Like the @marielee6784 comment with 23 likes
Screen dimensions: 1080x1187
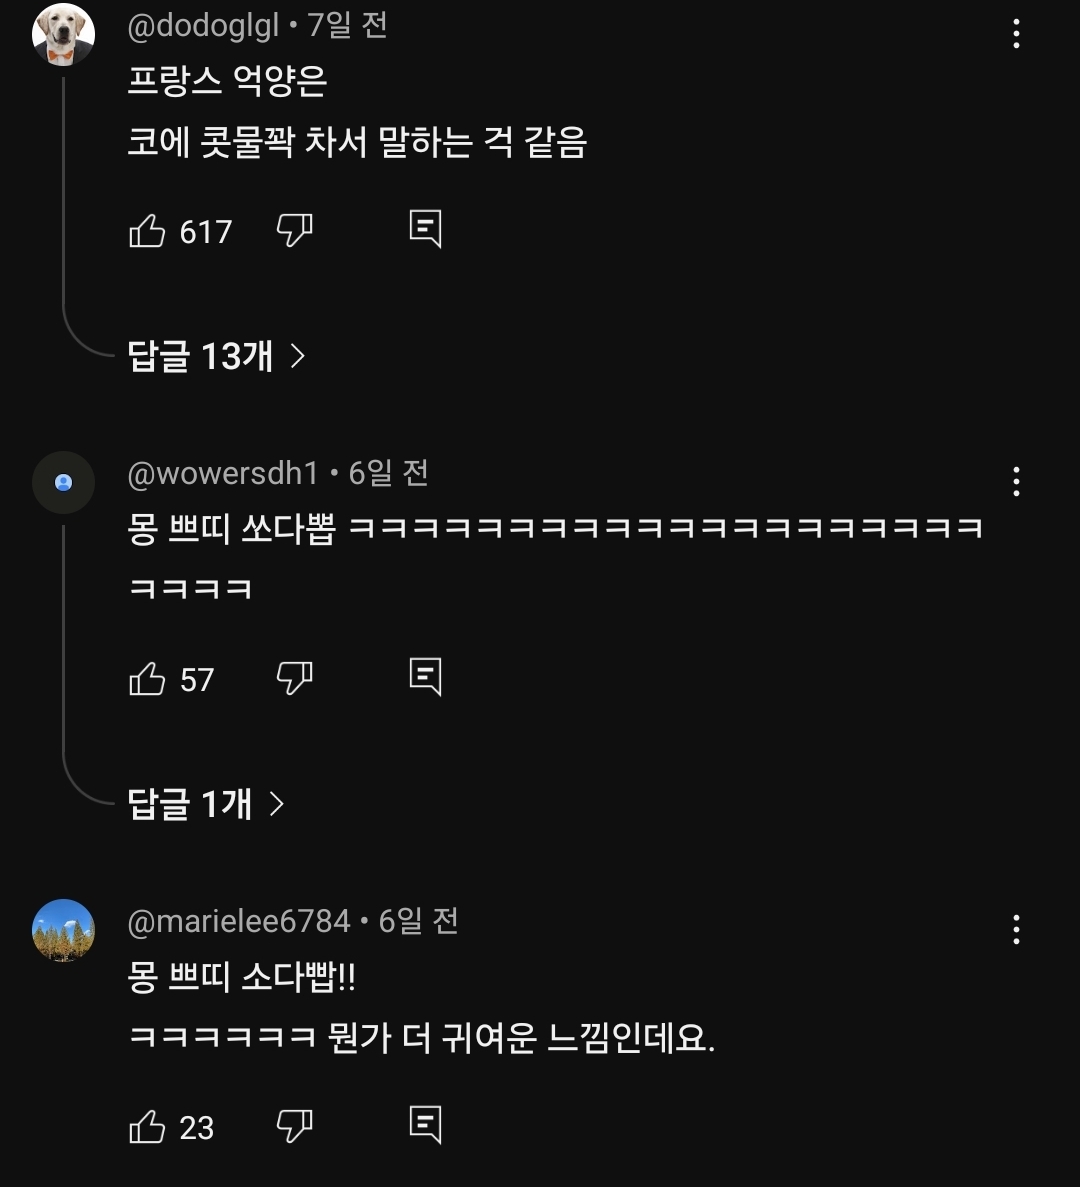coord(147,1126)
